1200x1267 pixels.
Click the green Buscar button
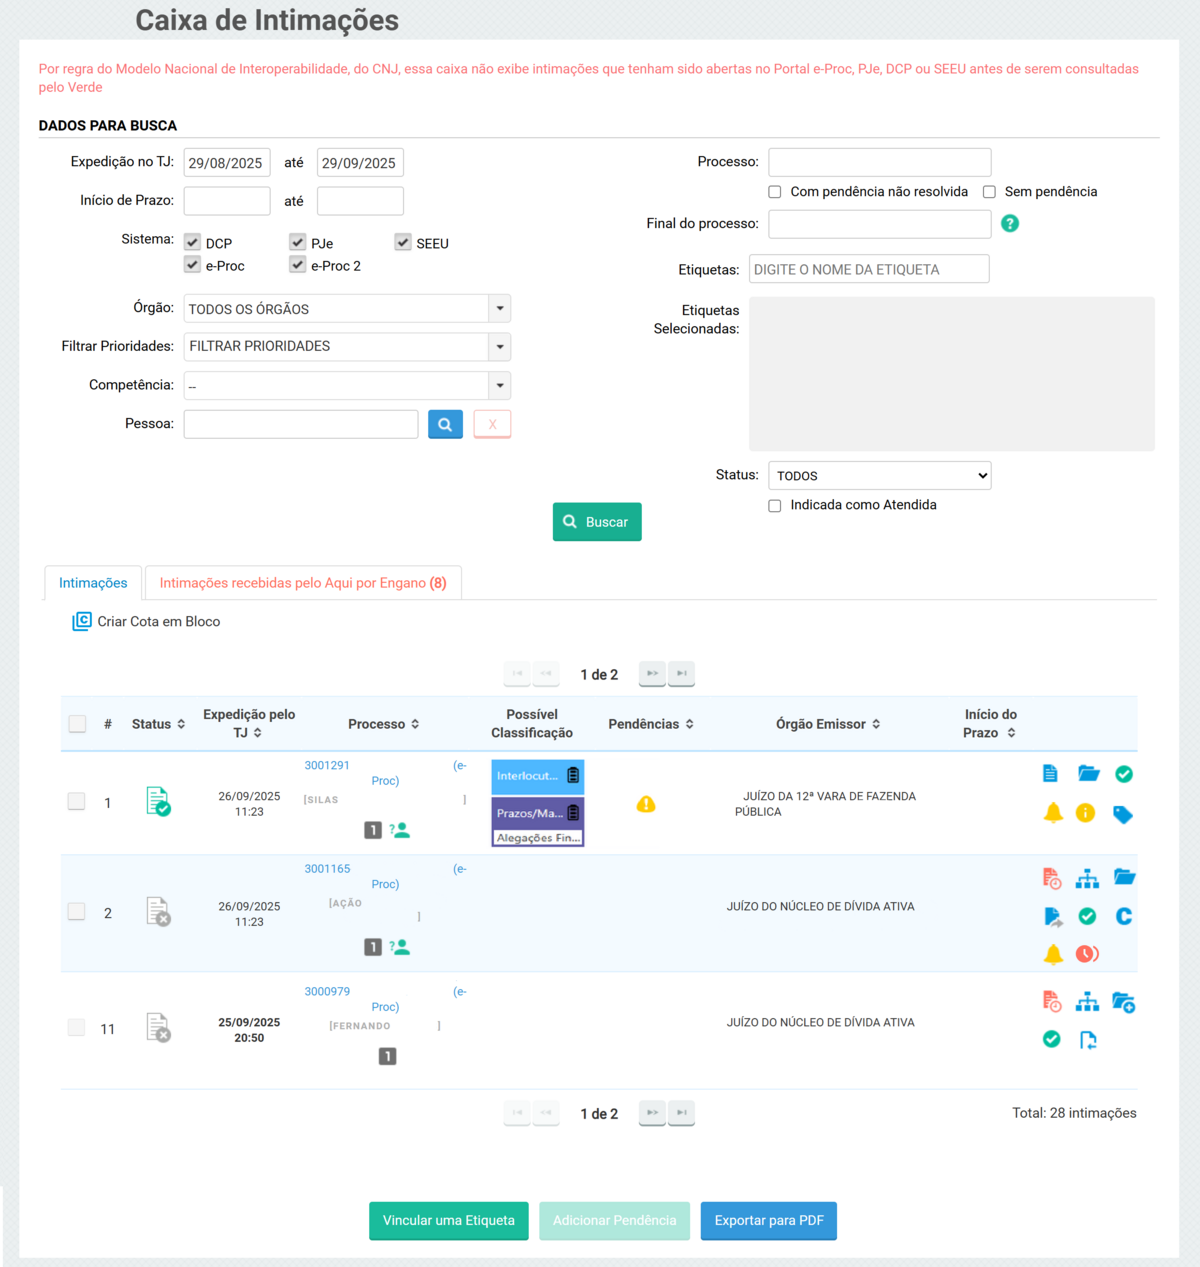pyautogui.click(x=597, y=522)
